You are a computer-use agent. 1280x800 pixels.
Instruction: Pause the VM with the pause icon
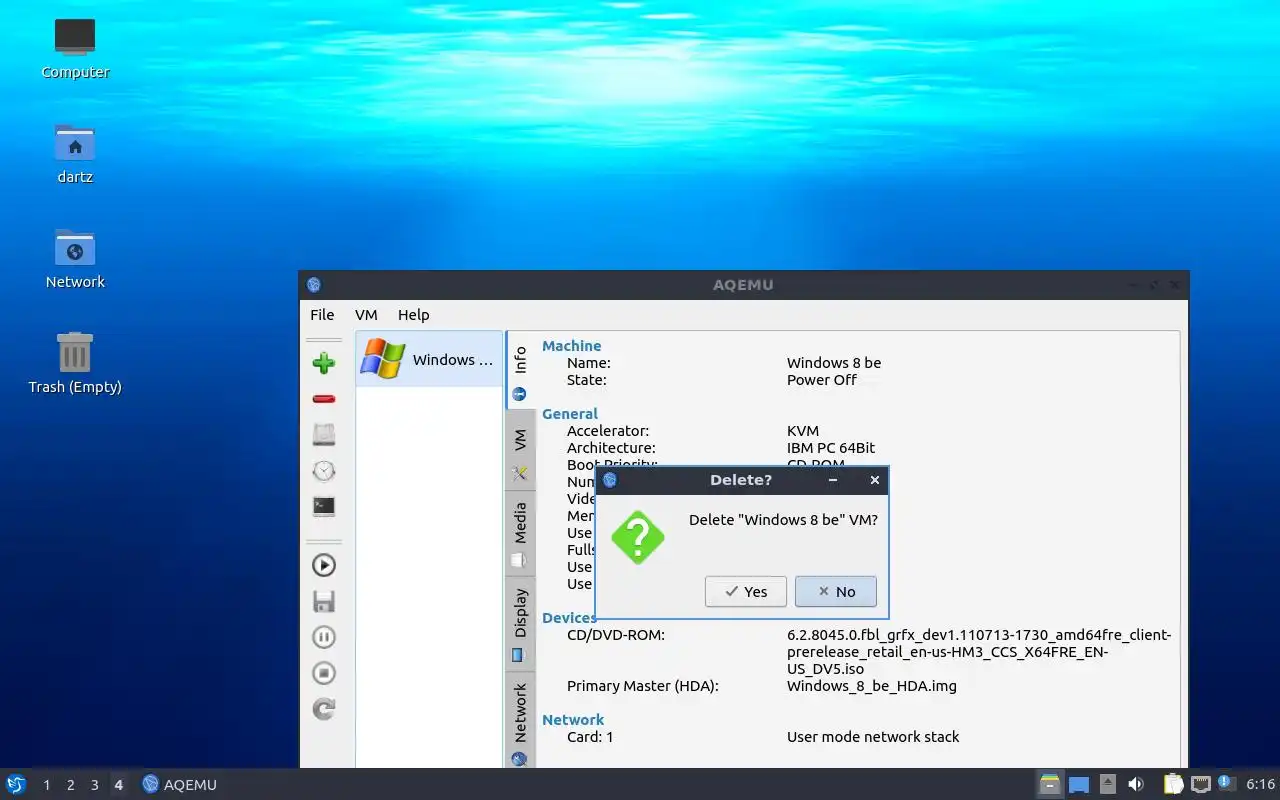click(323, 637)
